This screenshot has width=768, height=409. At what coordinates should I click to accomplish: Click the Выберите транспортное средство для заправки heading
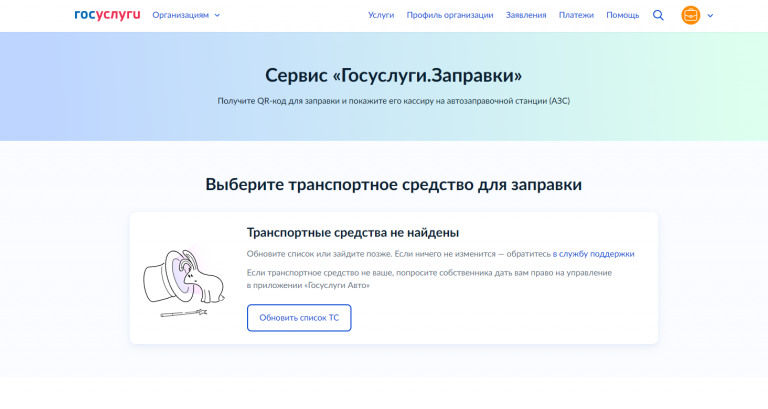click(x=394, y=185)
